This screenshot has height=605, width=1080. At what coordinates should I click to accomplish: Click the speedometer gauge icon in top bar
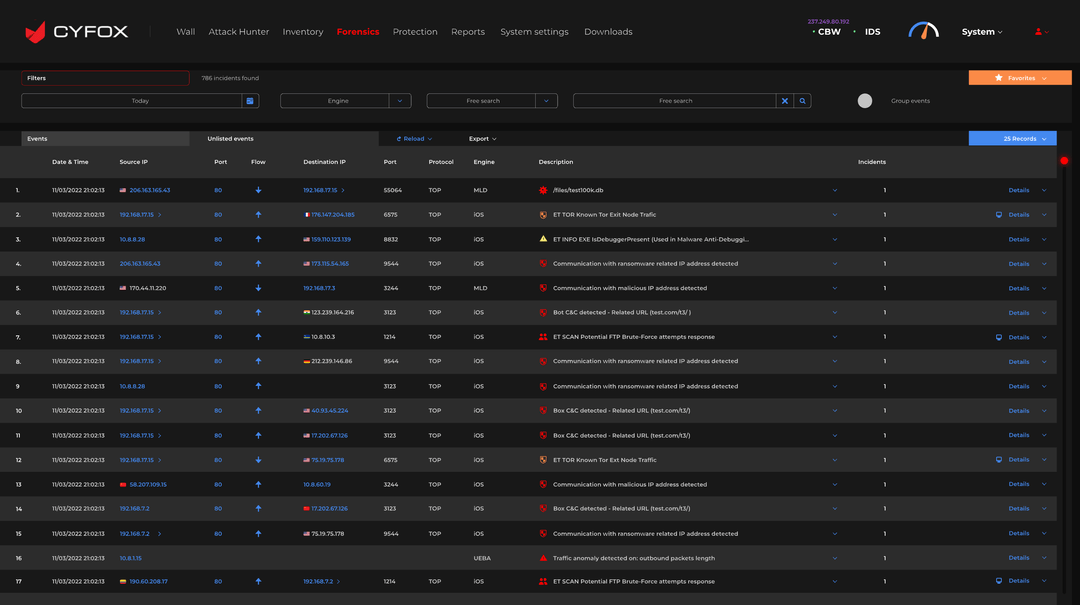click(x=922, y=30)
